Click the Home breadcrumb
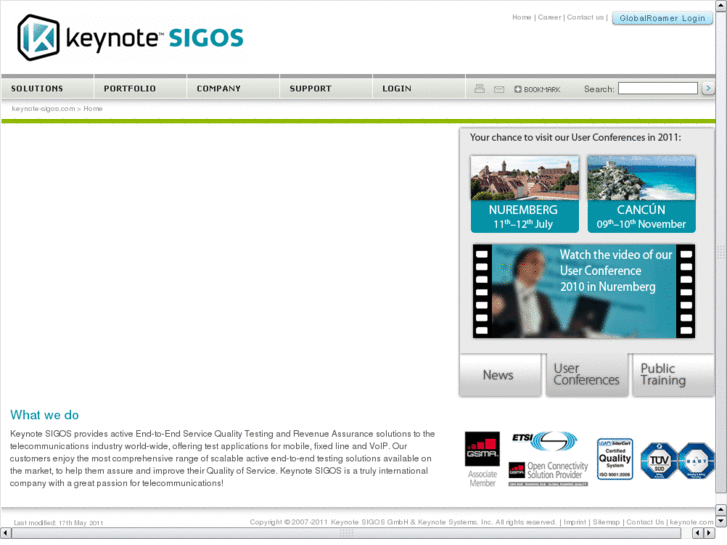The width and height of the screenshot is (727, 545). pyautogui.click(x=93, y=109)
